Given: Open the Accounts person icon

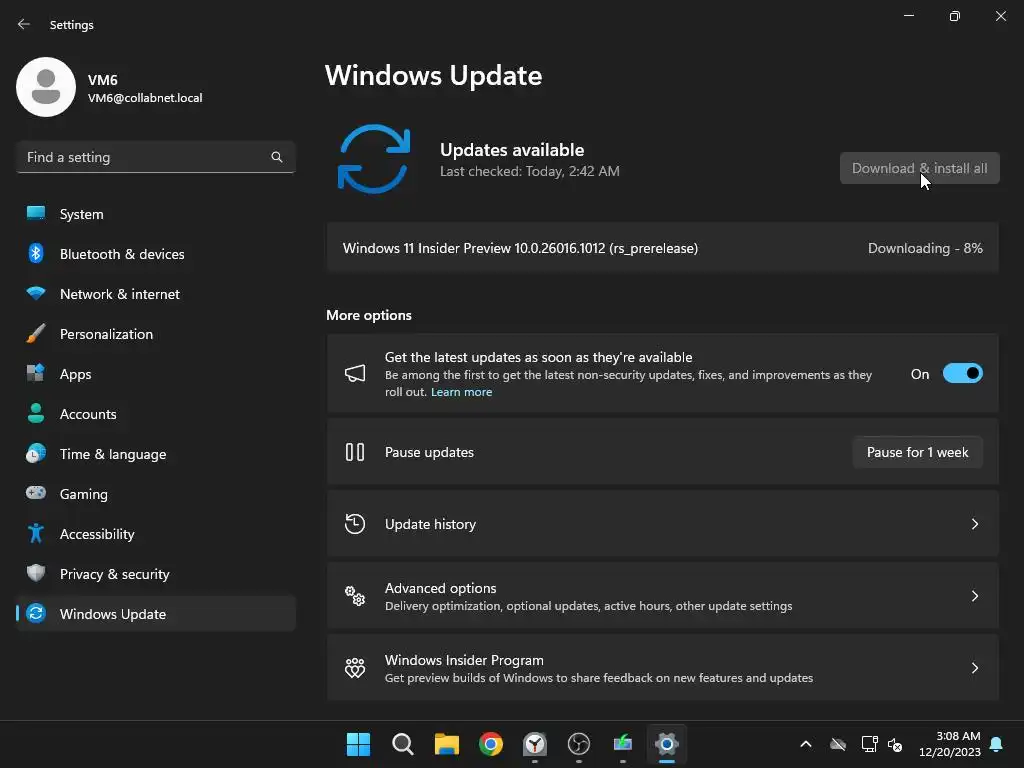Looking at the screenshot, I should [36, 413].
